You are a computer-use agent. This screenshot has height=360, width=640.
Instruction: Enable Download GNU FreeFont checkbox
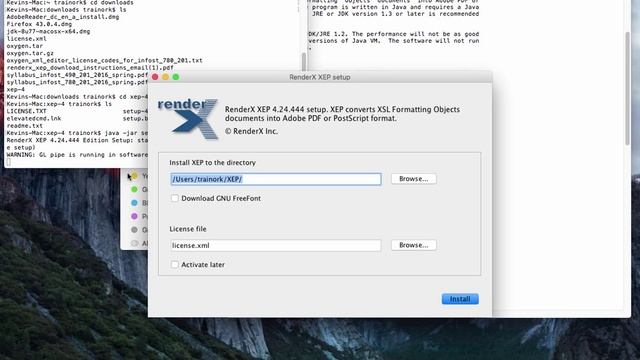(x=175, y=198)
